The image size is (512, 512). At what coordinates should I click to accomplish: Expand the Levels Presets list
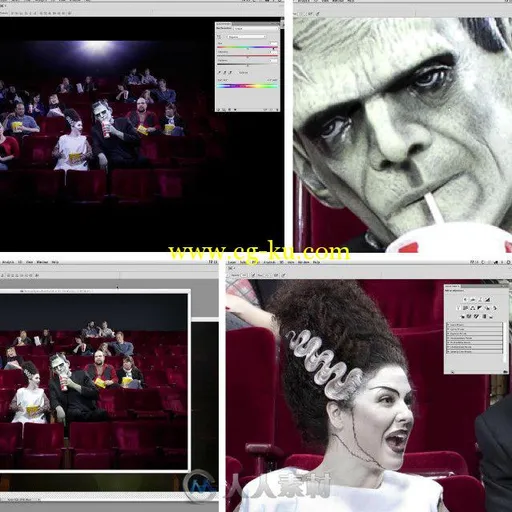coord(448,325)
